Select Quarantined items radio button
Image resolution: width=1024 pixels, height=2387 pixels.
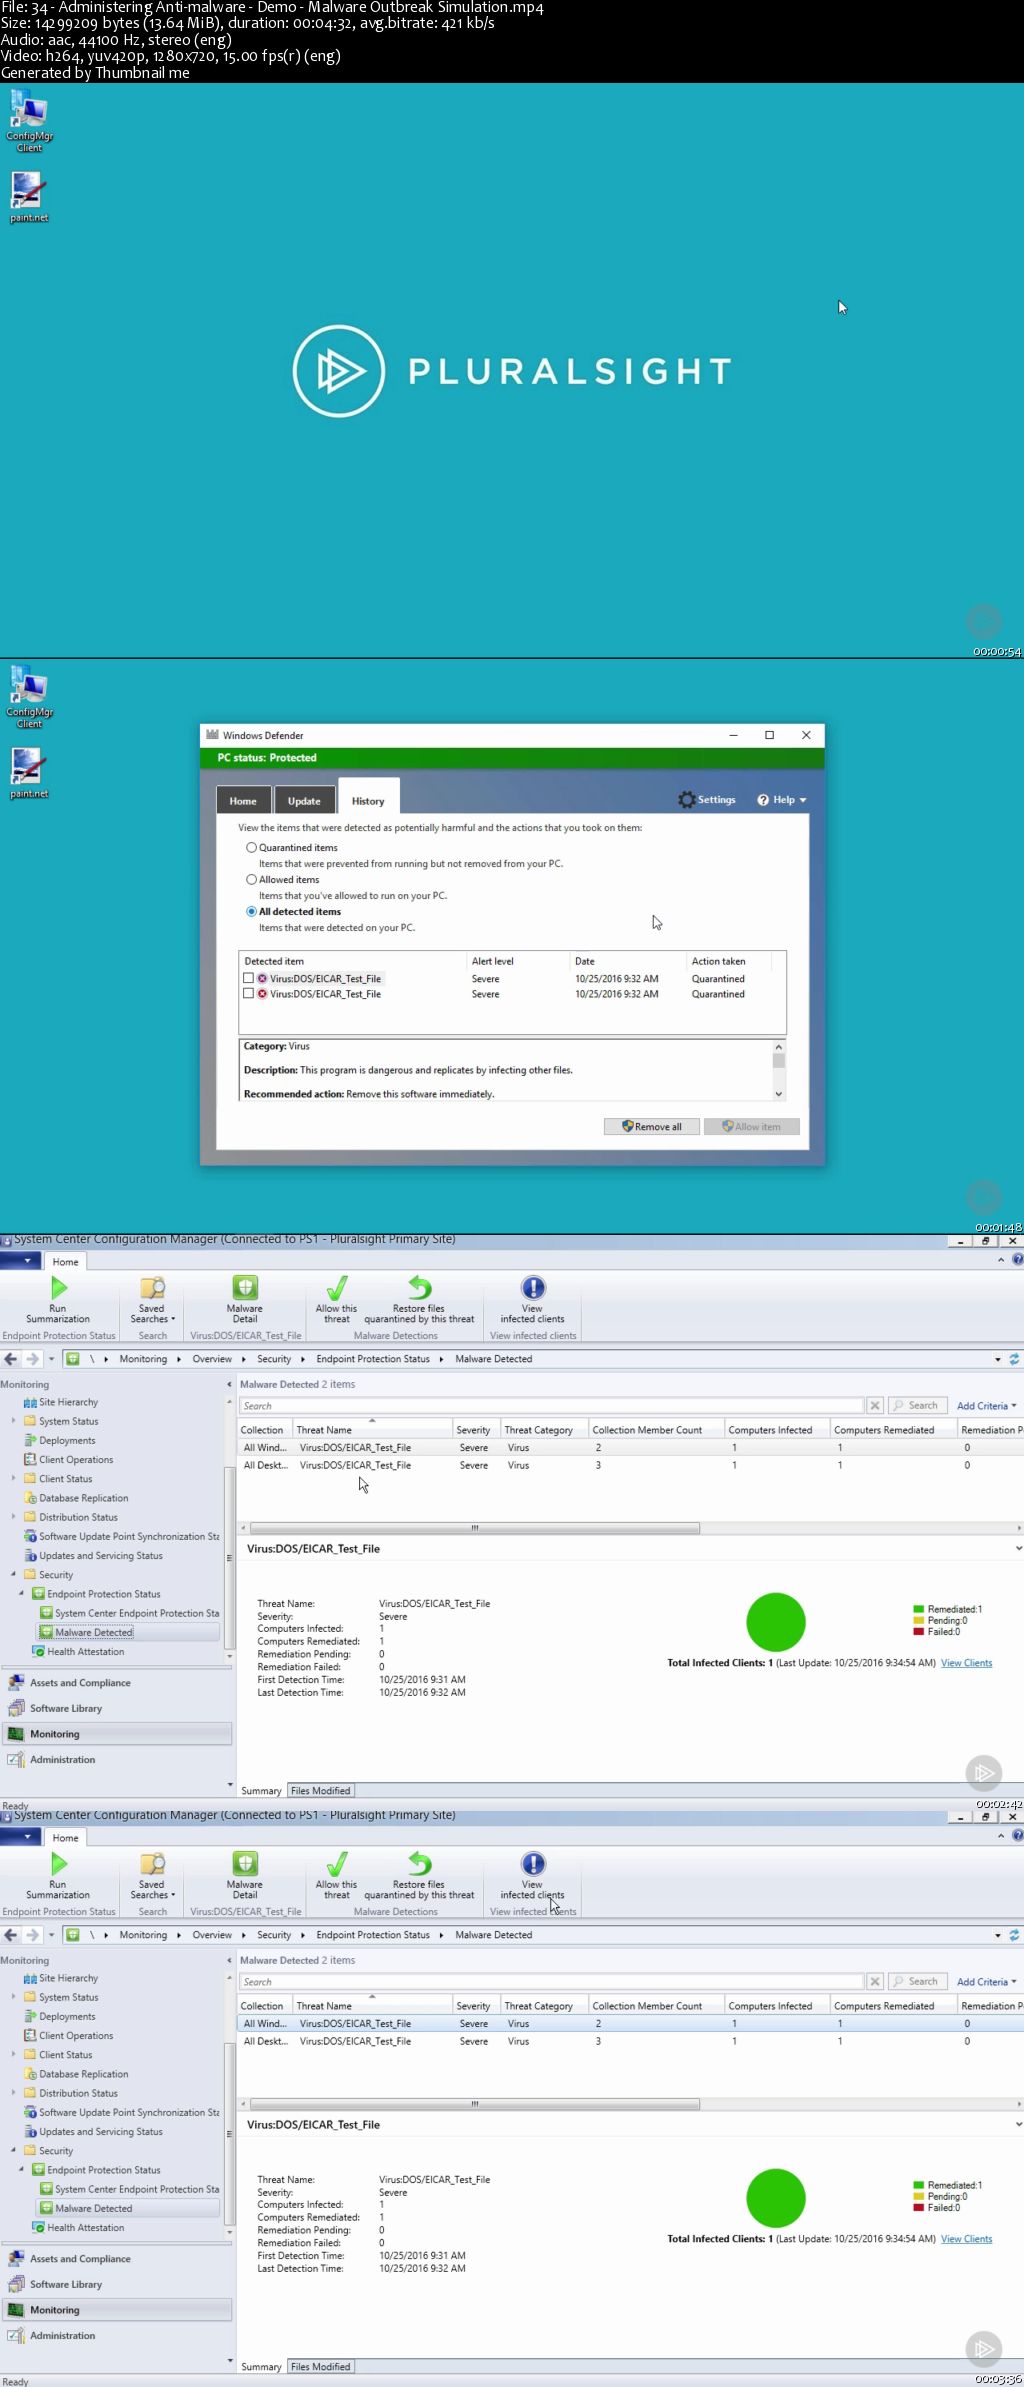(x=251, y=847)
